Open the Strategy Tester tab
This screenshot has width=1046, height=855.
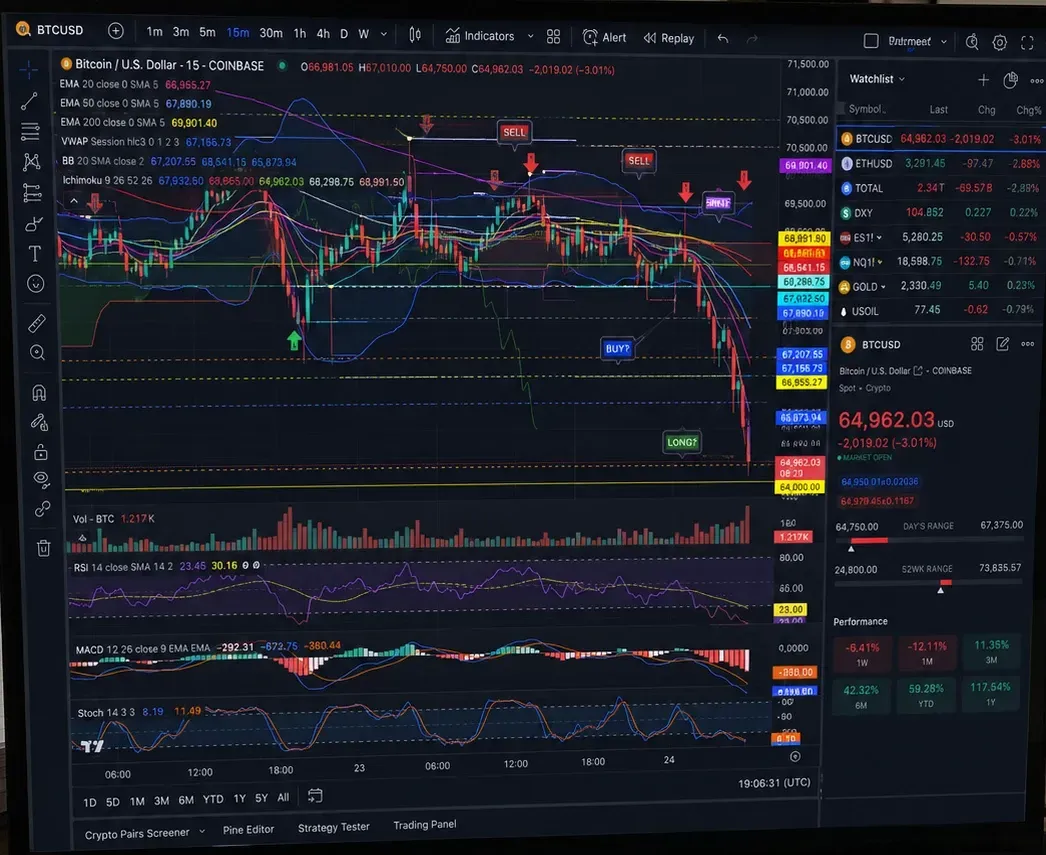click(x=334, y=827)
